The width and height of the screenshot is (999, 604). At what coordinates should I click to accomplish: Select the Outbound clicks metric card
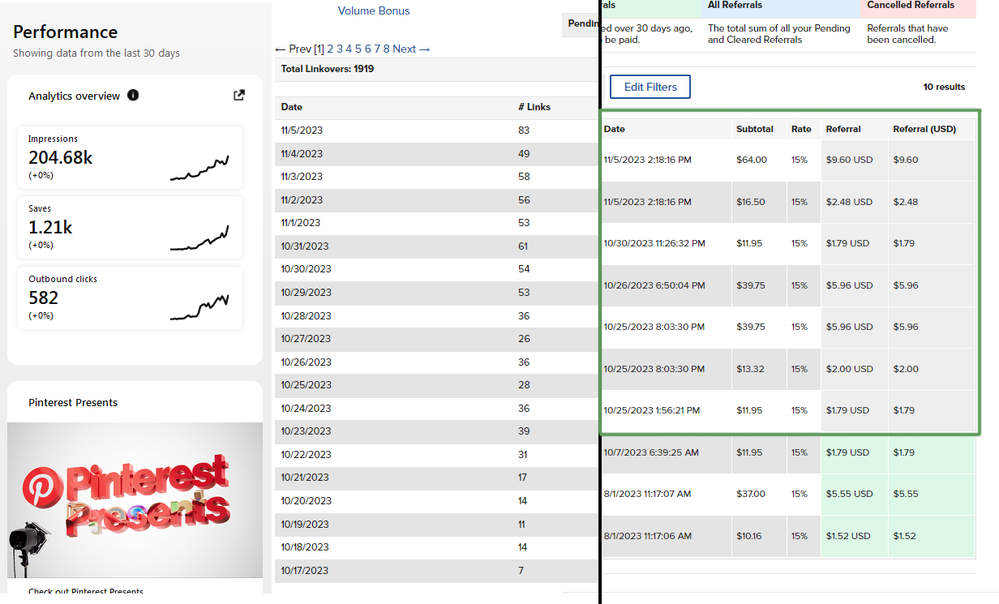click(130, 297)
